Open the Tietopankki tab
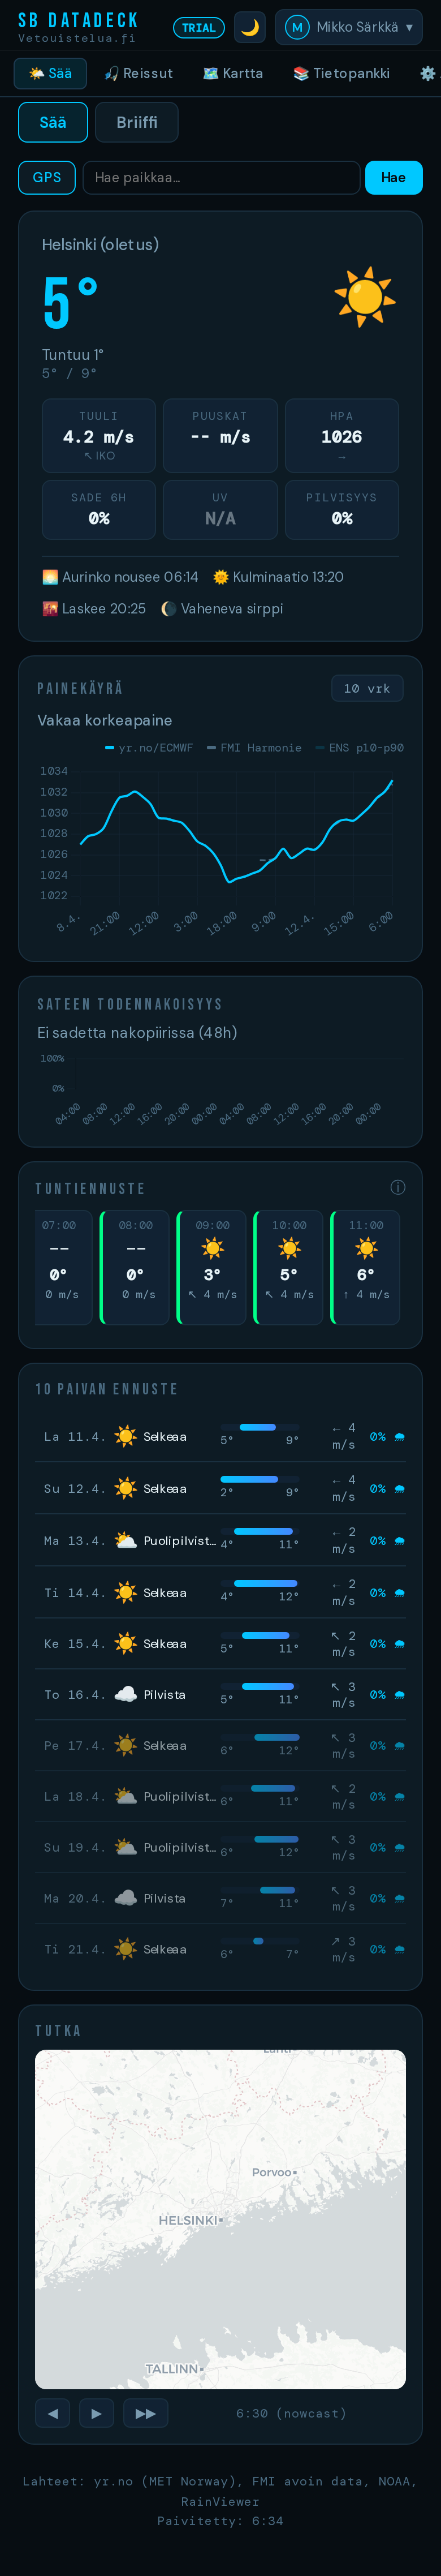 click(341, 74)
